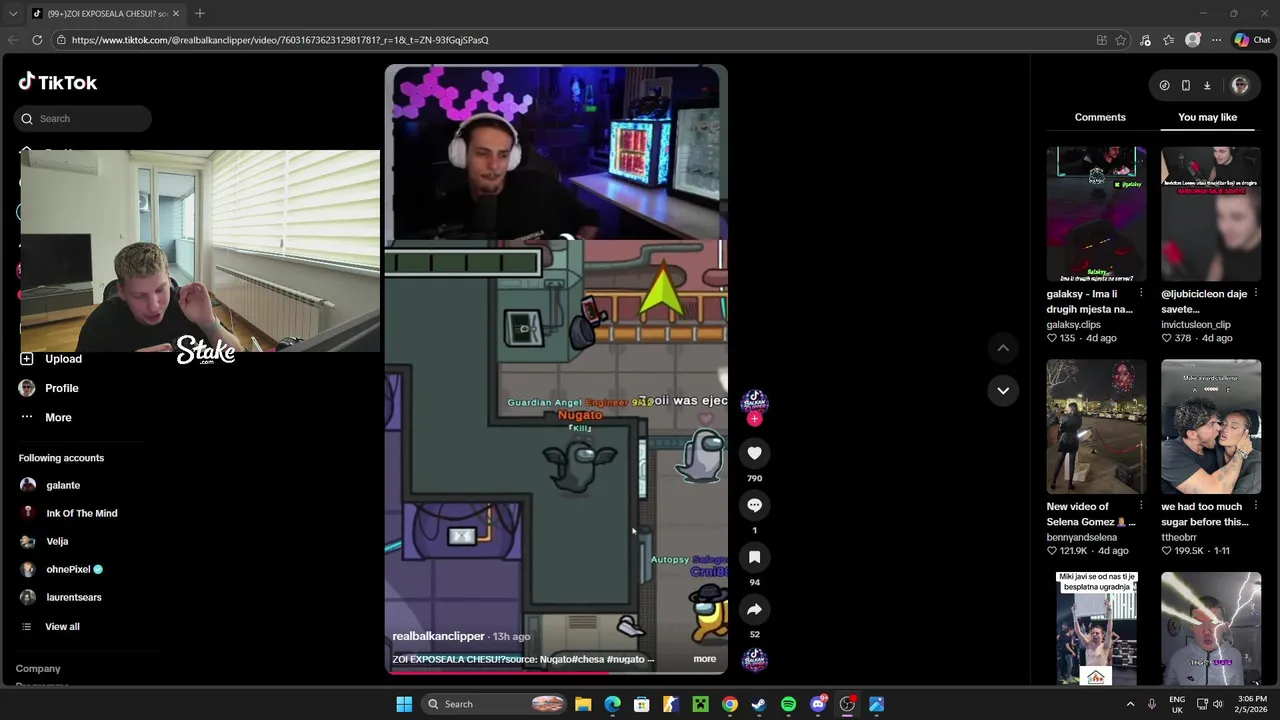Expand video caption with more
The height and width of the screenshot is (720, 1280).
coord(705,659)
